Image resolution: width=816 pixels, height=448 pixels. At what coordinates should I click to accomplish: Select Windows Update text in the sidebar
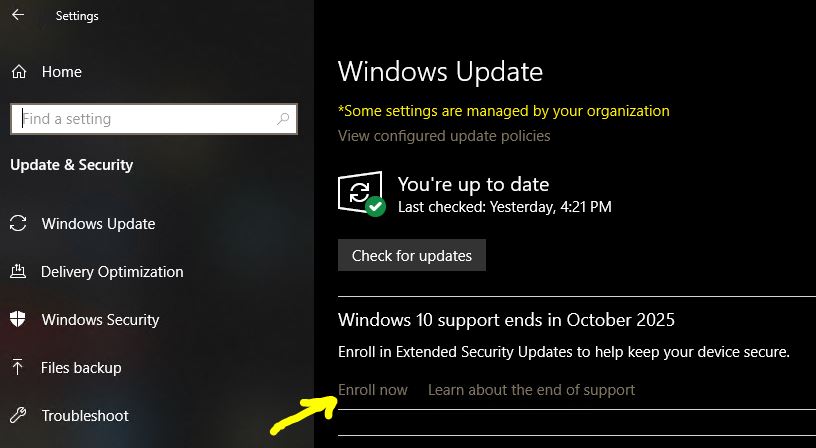(98, 224)
